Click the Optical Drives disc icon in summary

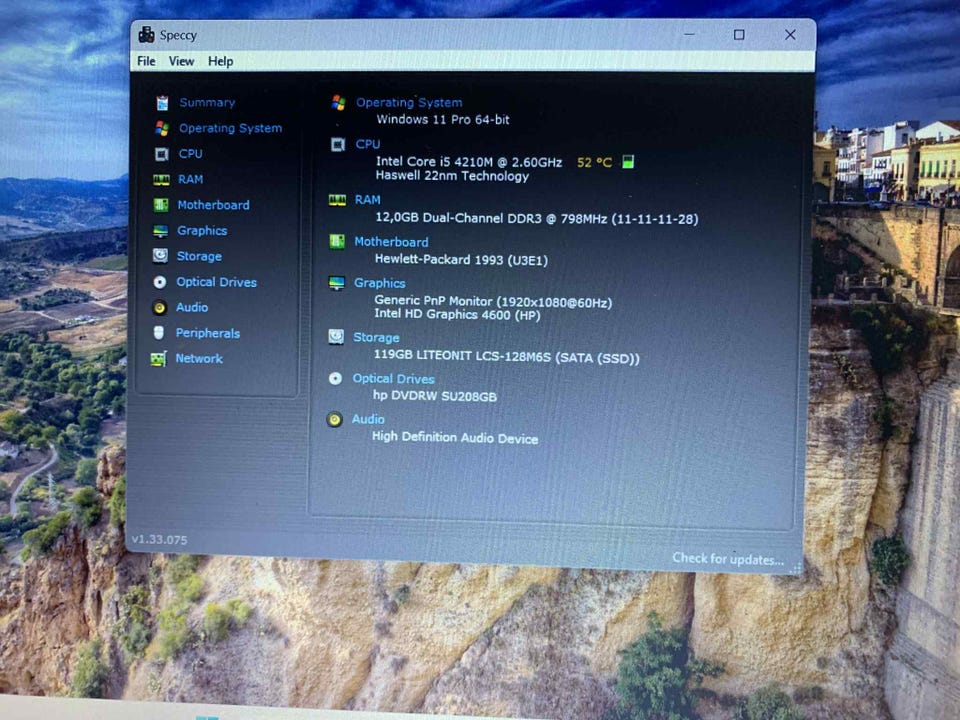336,378
